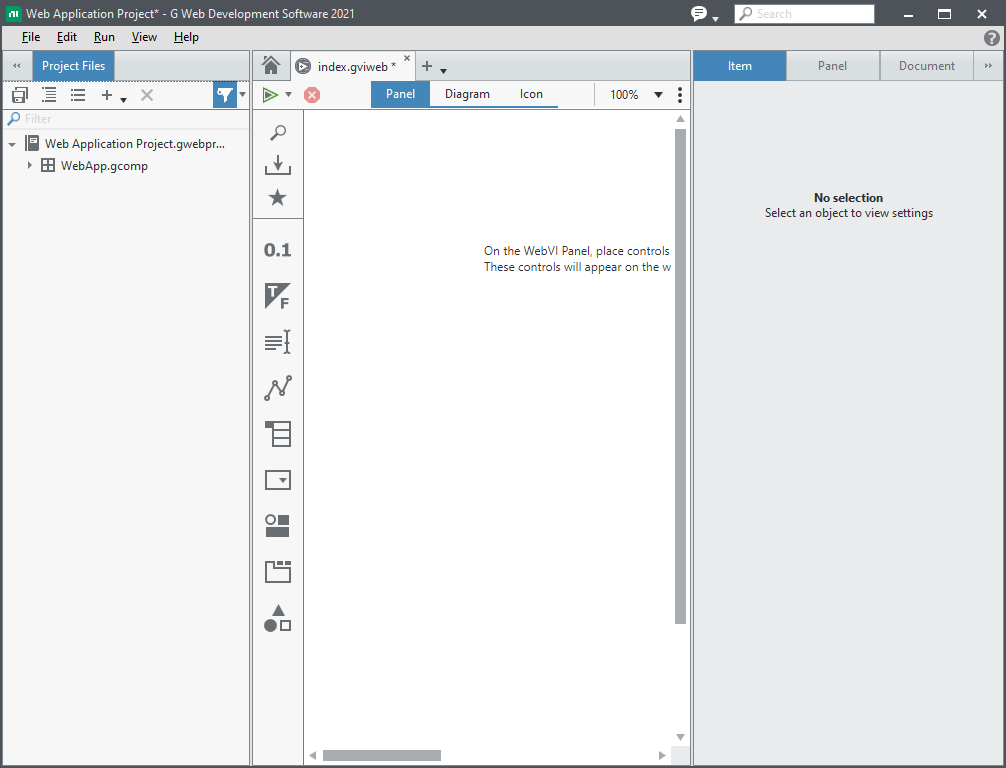The width and height of the screenshot is (1006, 768).
Task: Click the scroll left arrow of panel
Action: tap(312, 755)
